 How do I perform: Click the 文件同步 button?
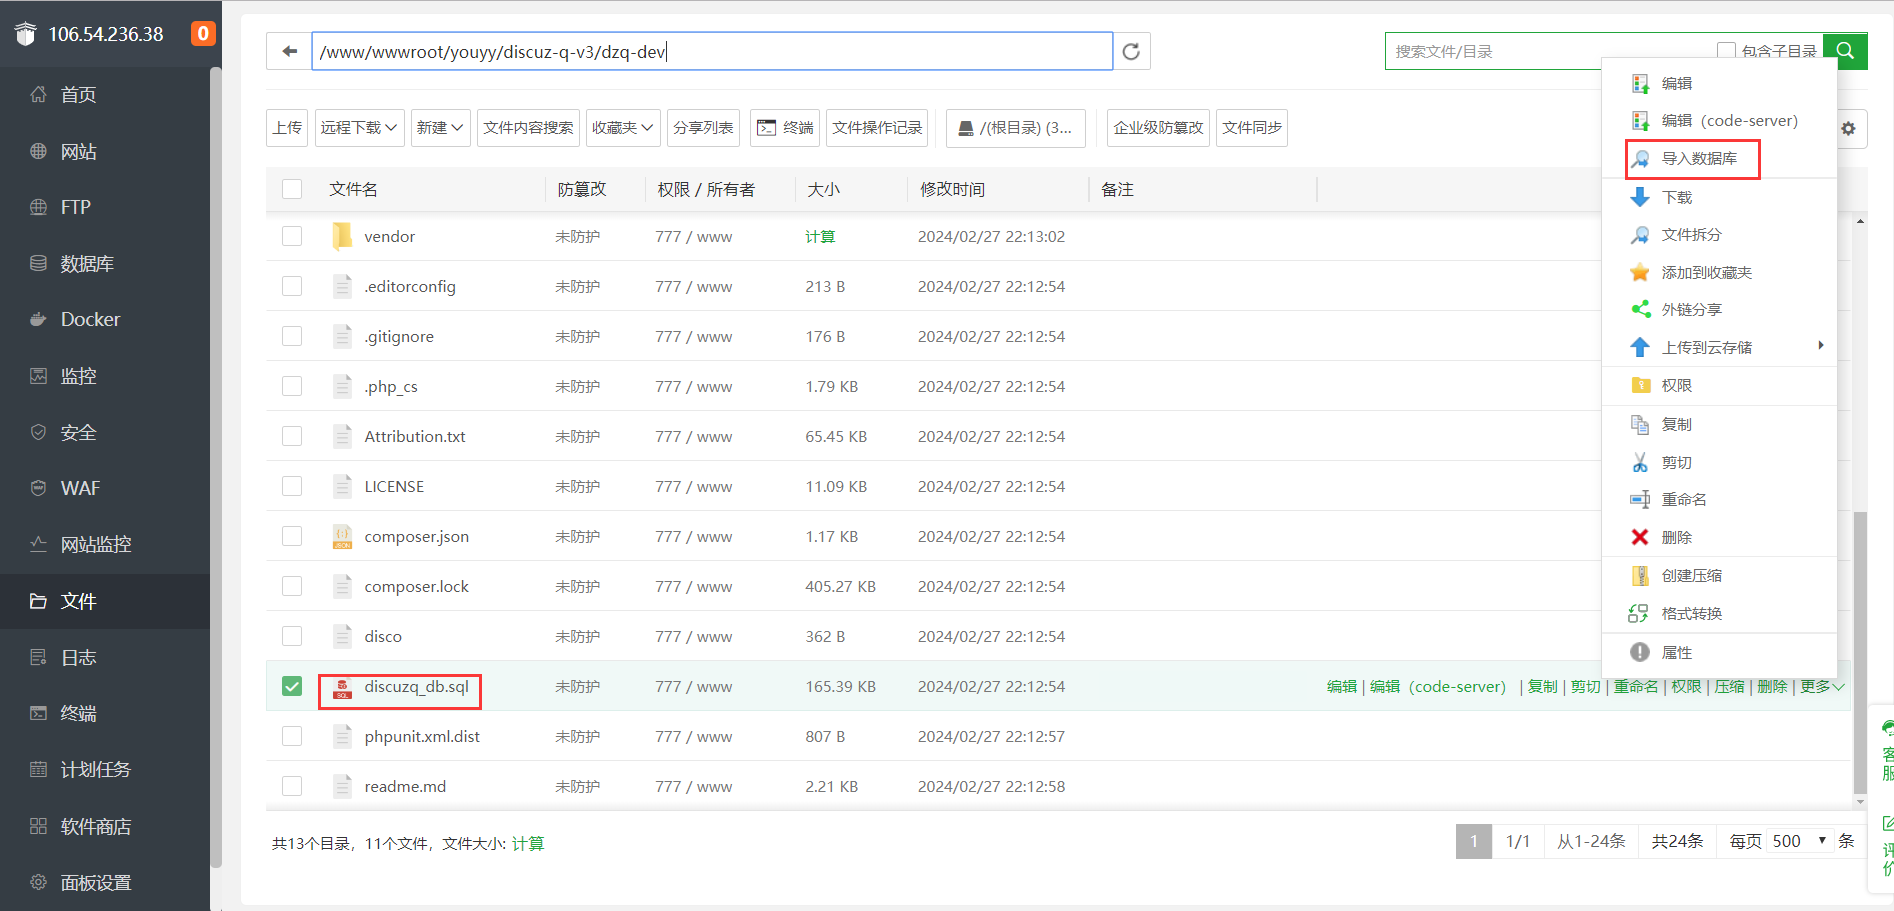(x=1252, y=128)
